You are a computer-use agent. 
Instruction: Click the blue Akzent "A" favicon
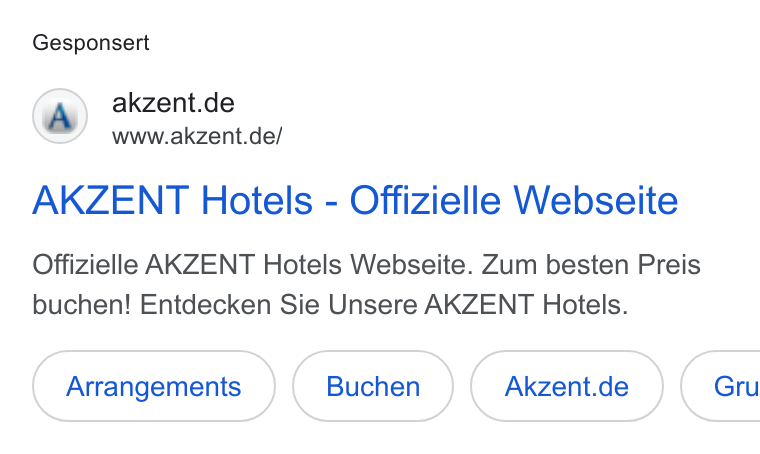60,116
